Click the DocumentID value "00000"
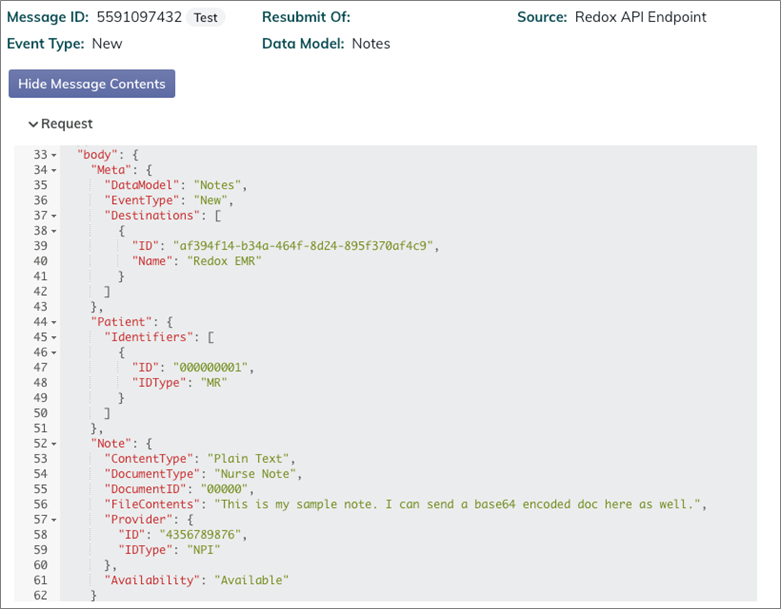 (224, 489)
